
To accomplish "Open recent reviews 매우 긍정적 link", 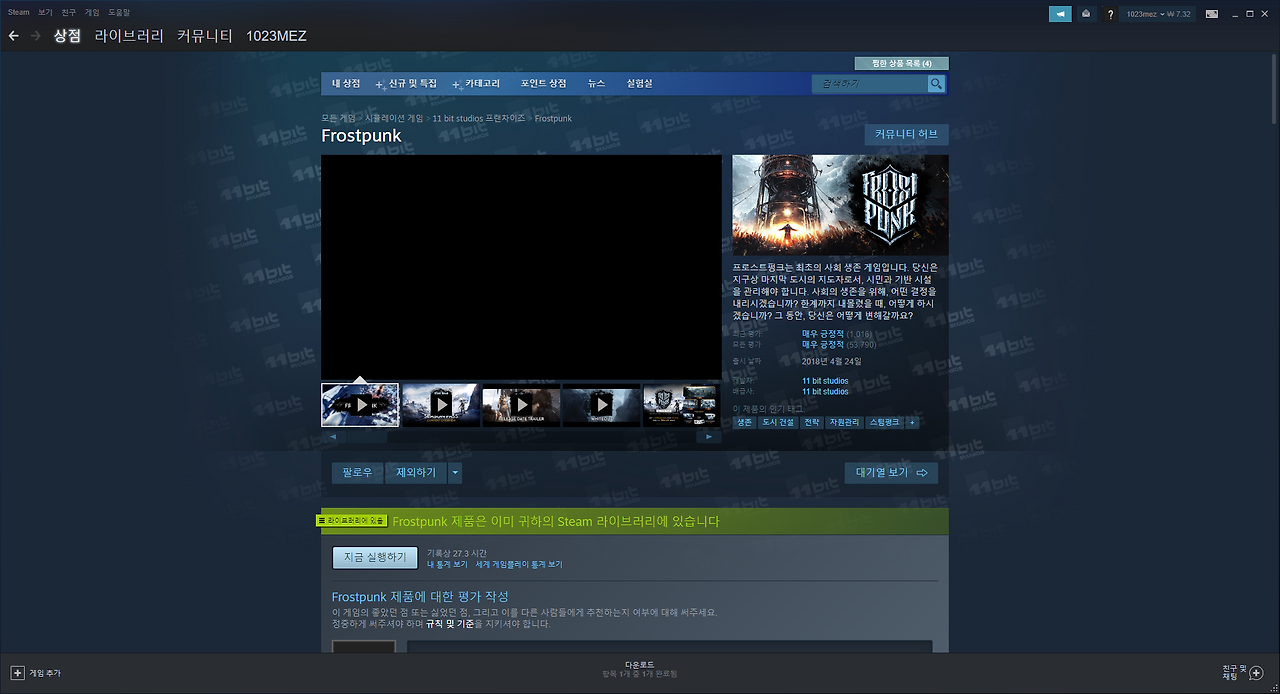I will (x=823, y=333).
